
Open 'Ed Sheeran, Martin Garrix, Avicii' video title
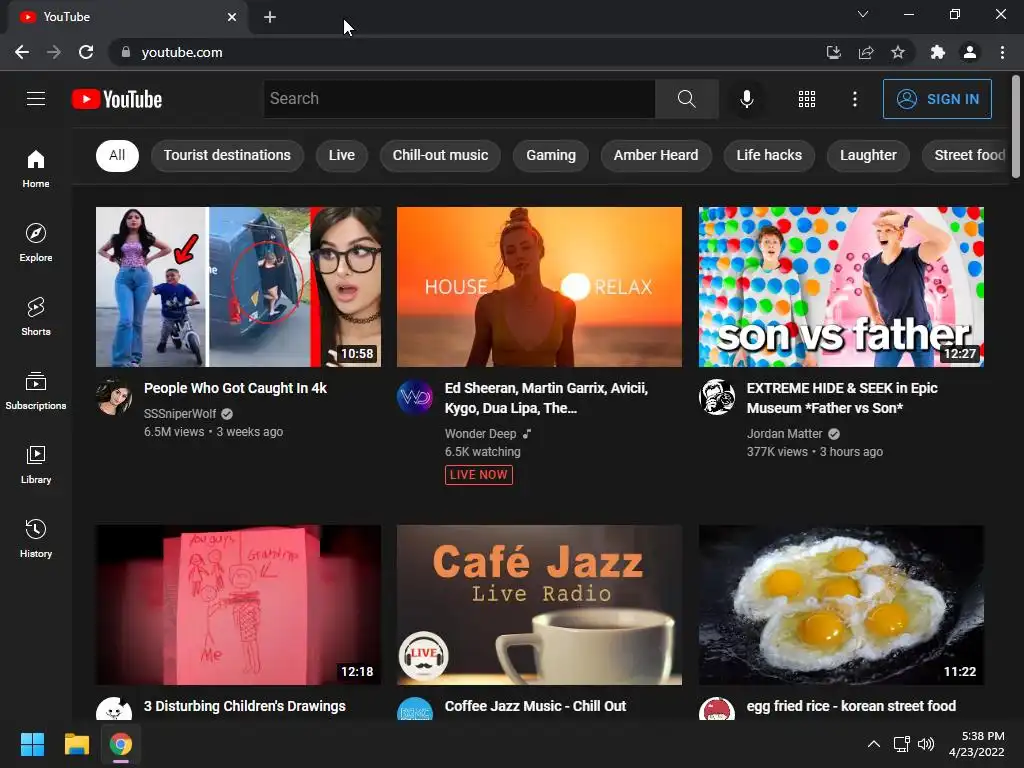(x=546, y=398)
